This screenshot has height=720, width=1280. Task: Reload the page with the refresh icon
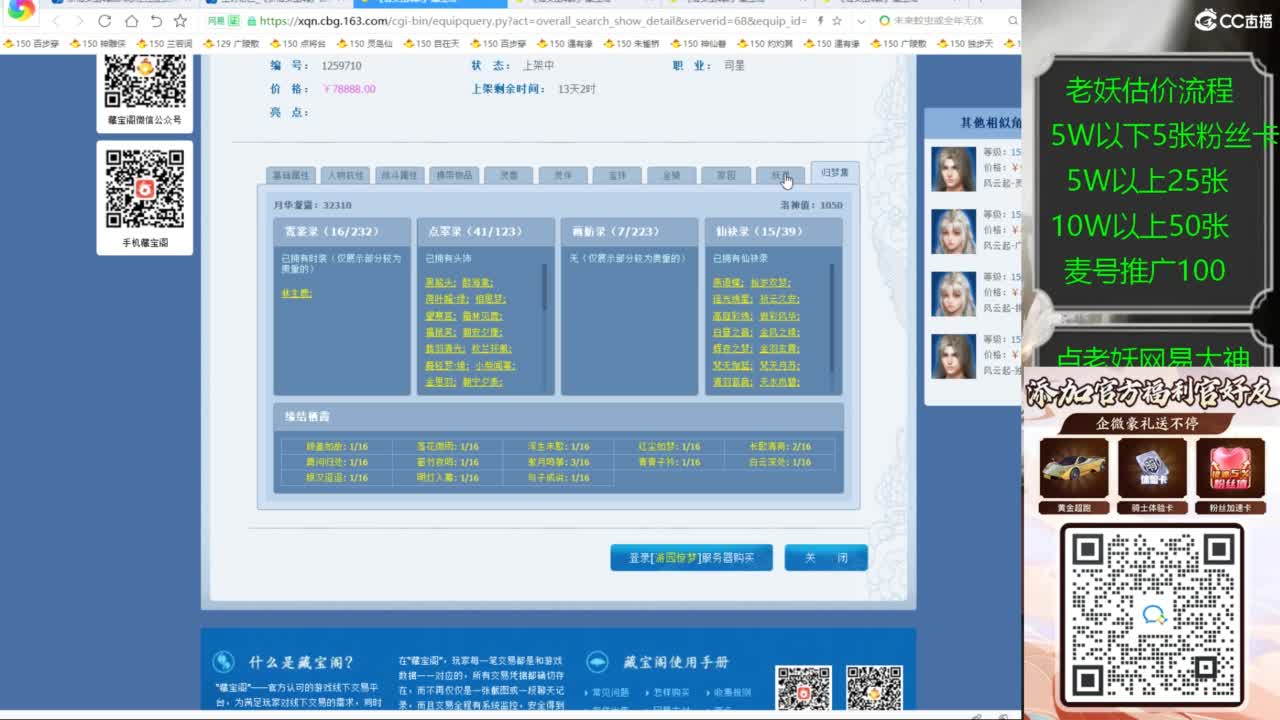(x=105, y=21)
